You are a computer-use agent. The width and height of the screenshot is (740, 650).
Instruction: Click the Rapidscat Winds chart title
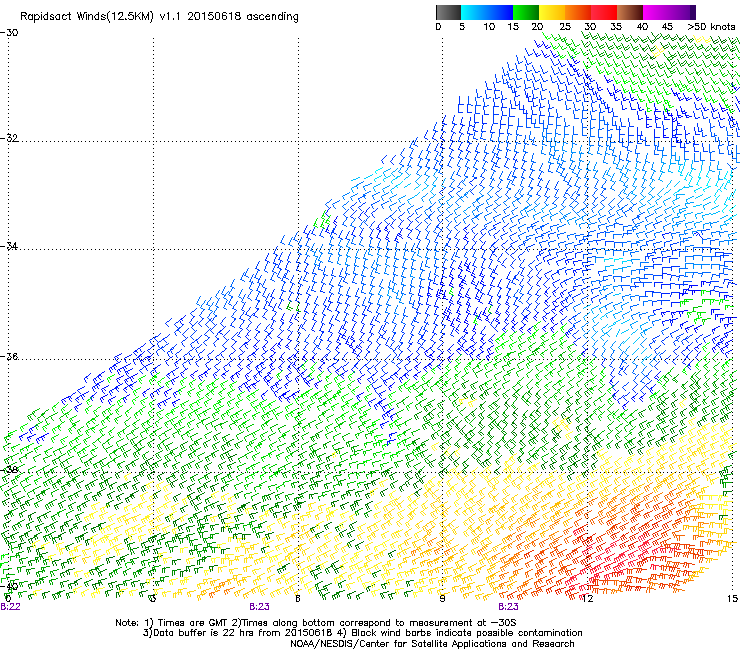click(x=159, y=17)
